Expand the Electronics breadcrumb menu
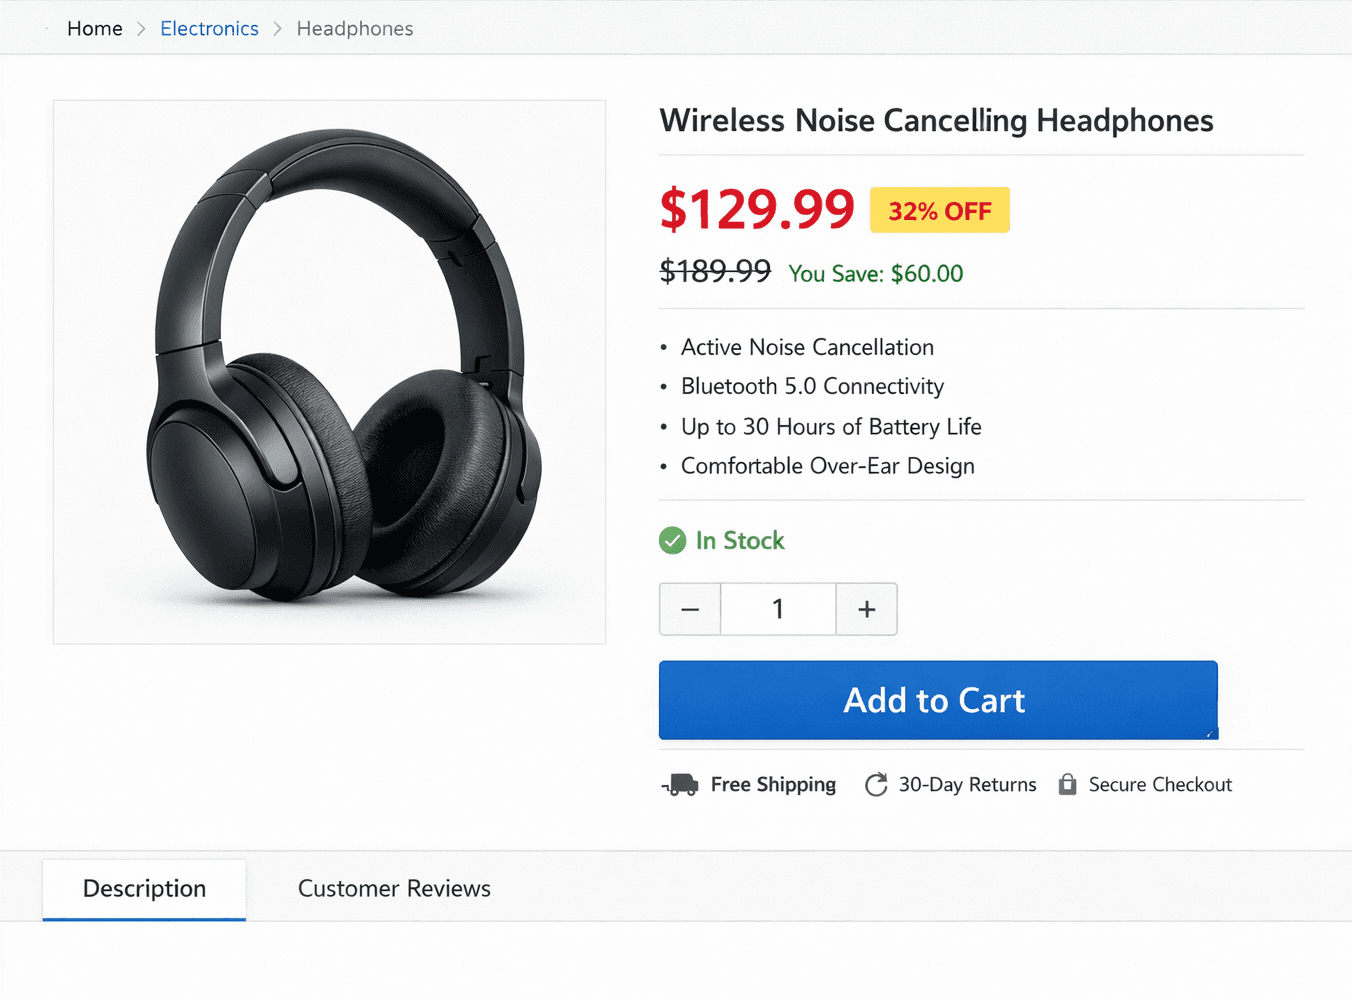1352x999 pixels. pyautogui.click(x=209, y=28)
